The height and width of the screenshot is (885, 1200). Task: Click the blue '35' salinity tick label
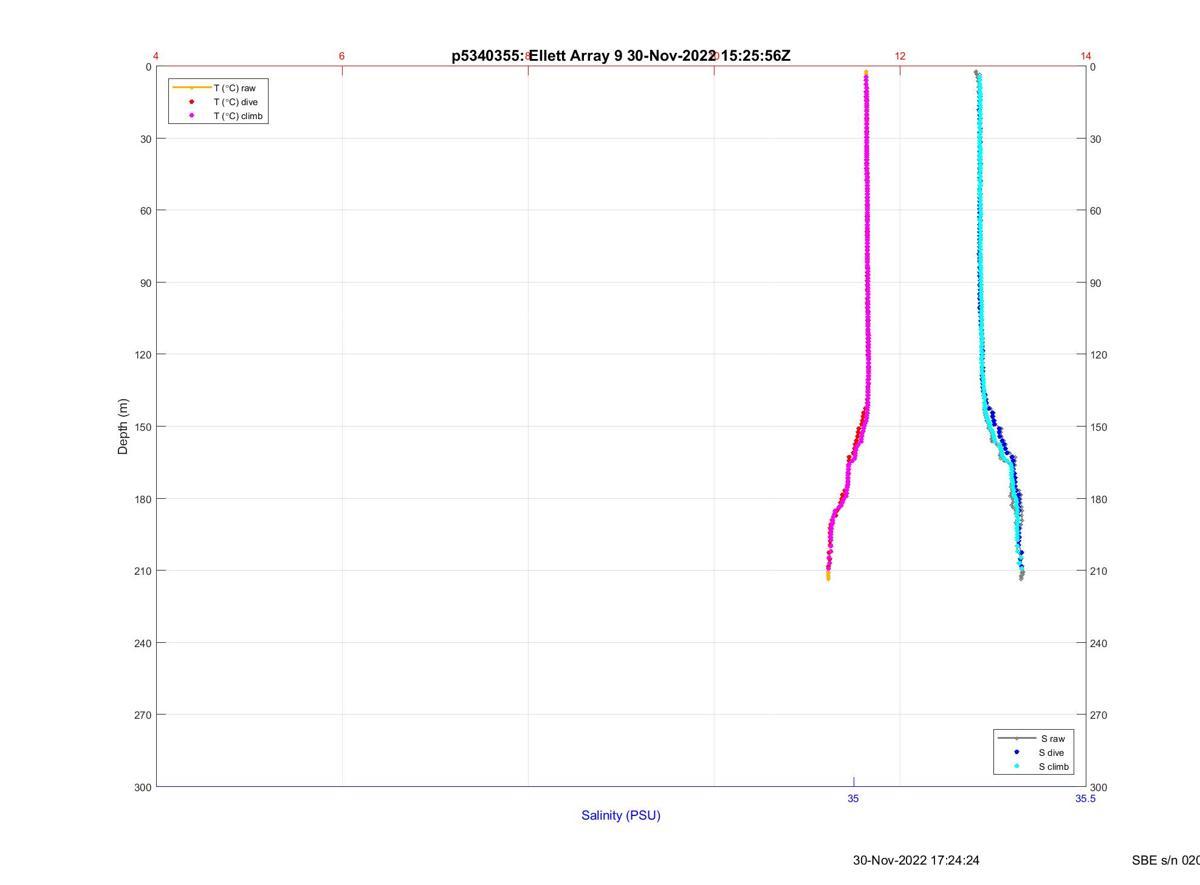click(853, 799)
